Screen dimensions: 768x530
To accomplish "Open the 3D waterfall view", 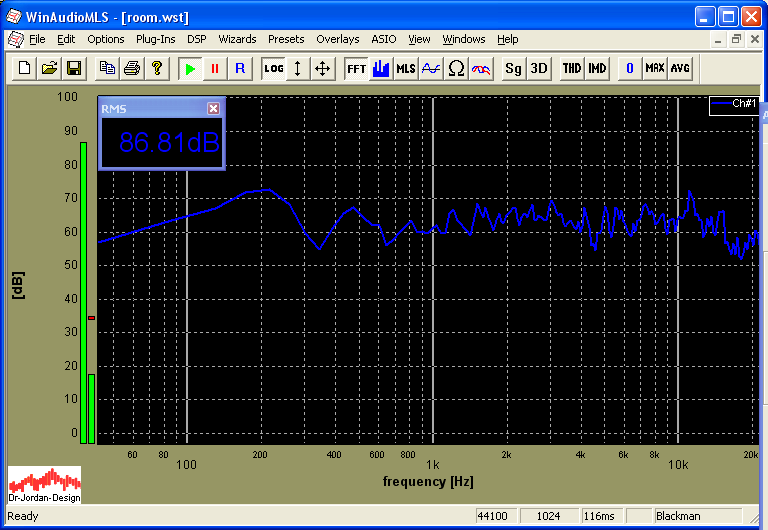I will (x=539, y=69).
